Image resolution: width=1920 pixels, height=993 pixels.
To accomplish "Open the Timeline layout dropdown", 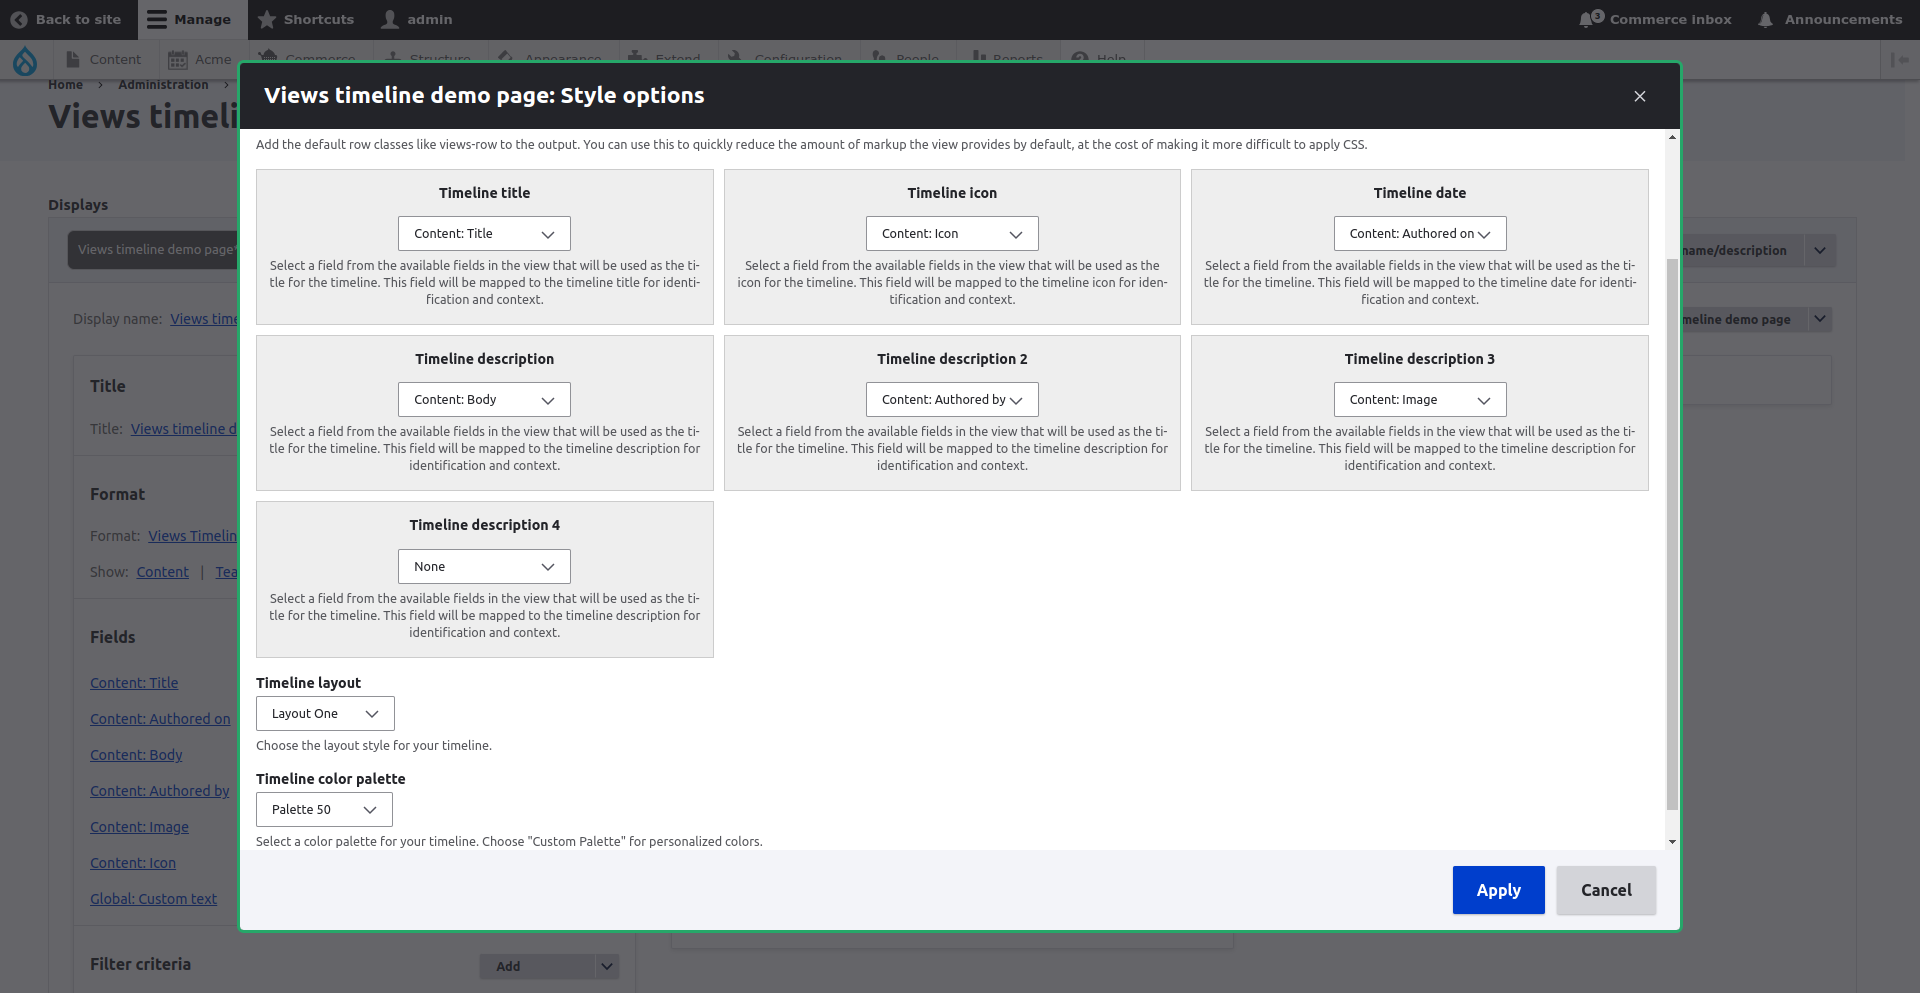I will (x=325, y=713).
